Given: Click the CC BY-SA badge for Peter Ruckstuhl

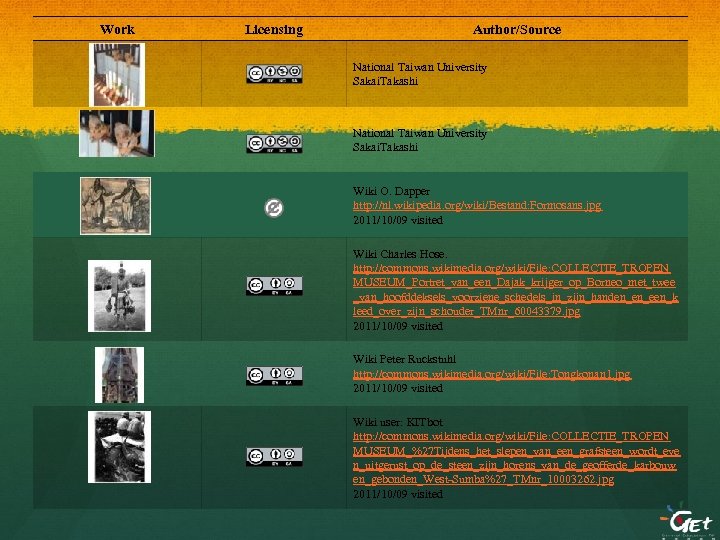Looking at the screenshot, I should tap(274, 376).
